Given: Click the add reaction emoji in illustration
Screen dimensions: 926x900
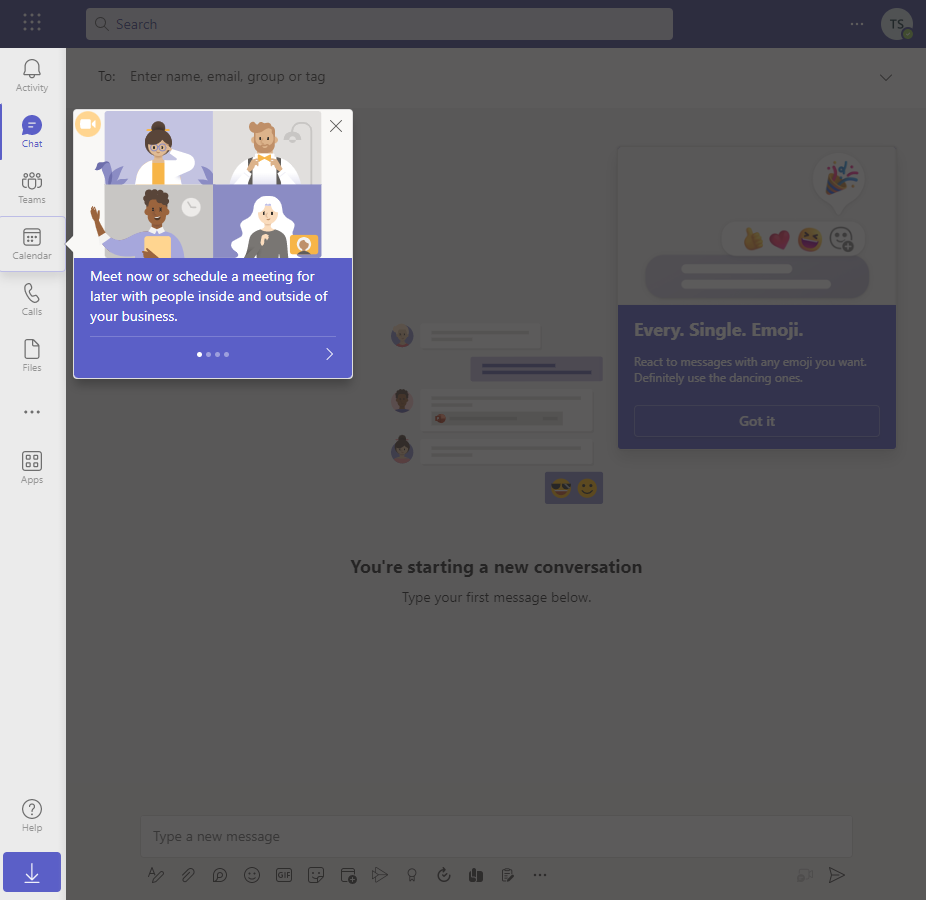Looking at the screenshot, I should pos(842,239).
